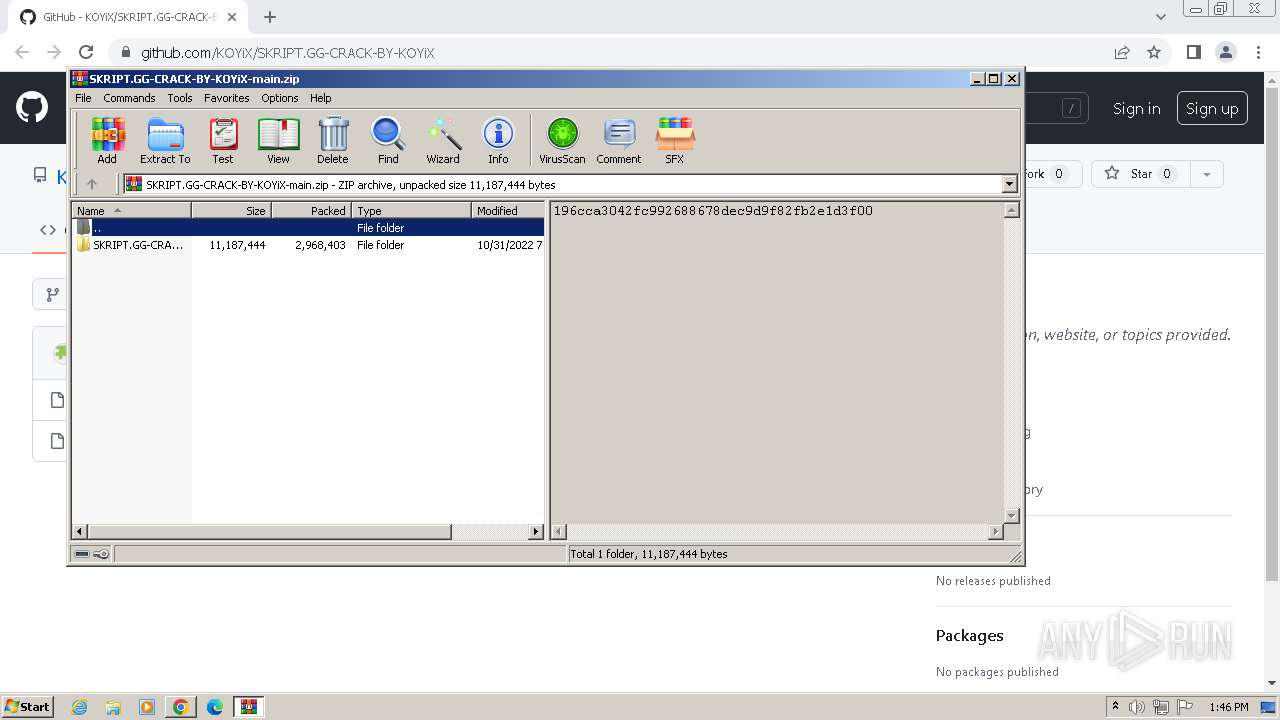Click the taskbar clock 1:46 PM
Viewport: 1280px width, 720px height.
point(1228,707)
